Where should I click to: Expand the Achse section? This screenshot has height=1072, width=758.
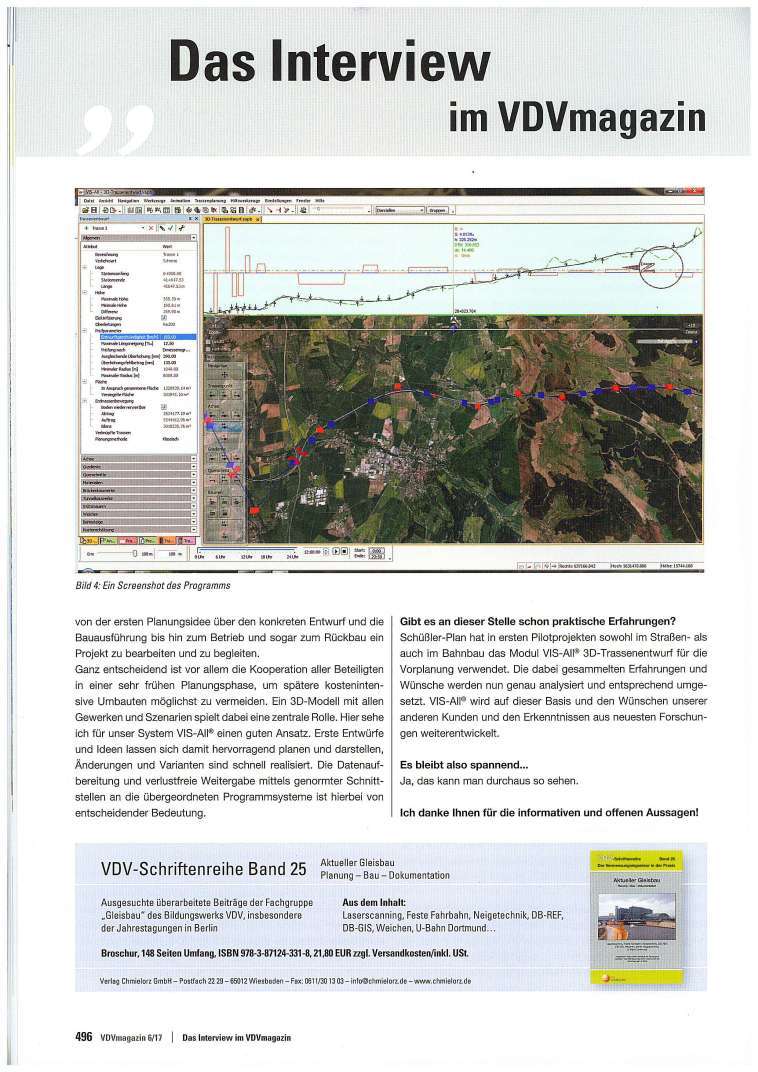point(136,457)
